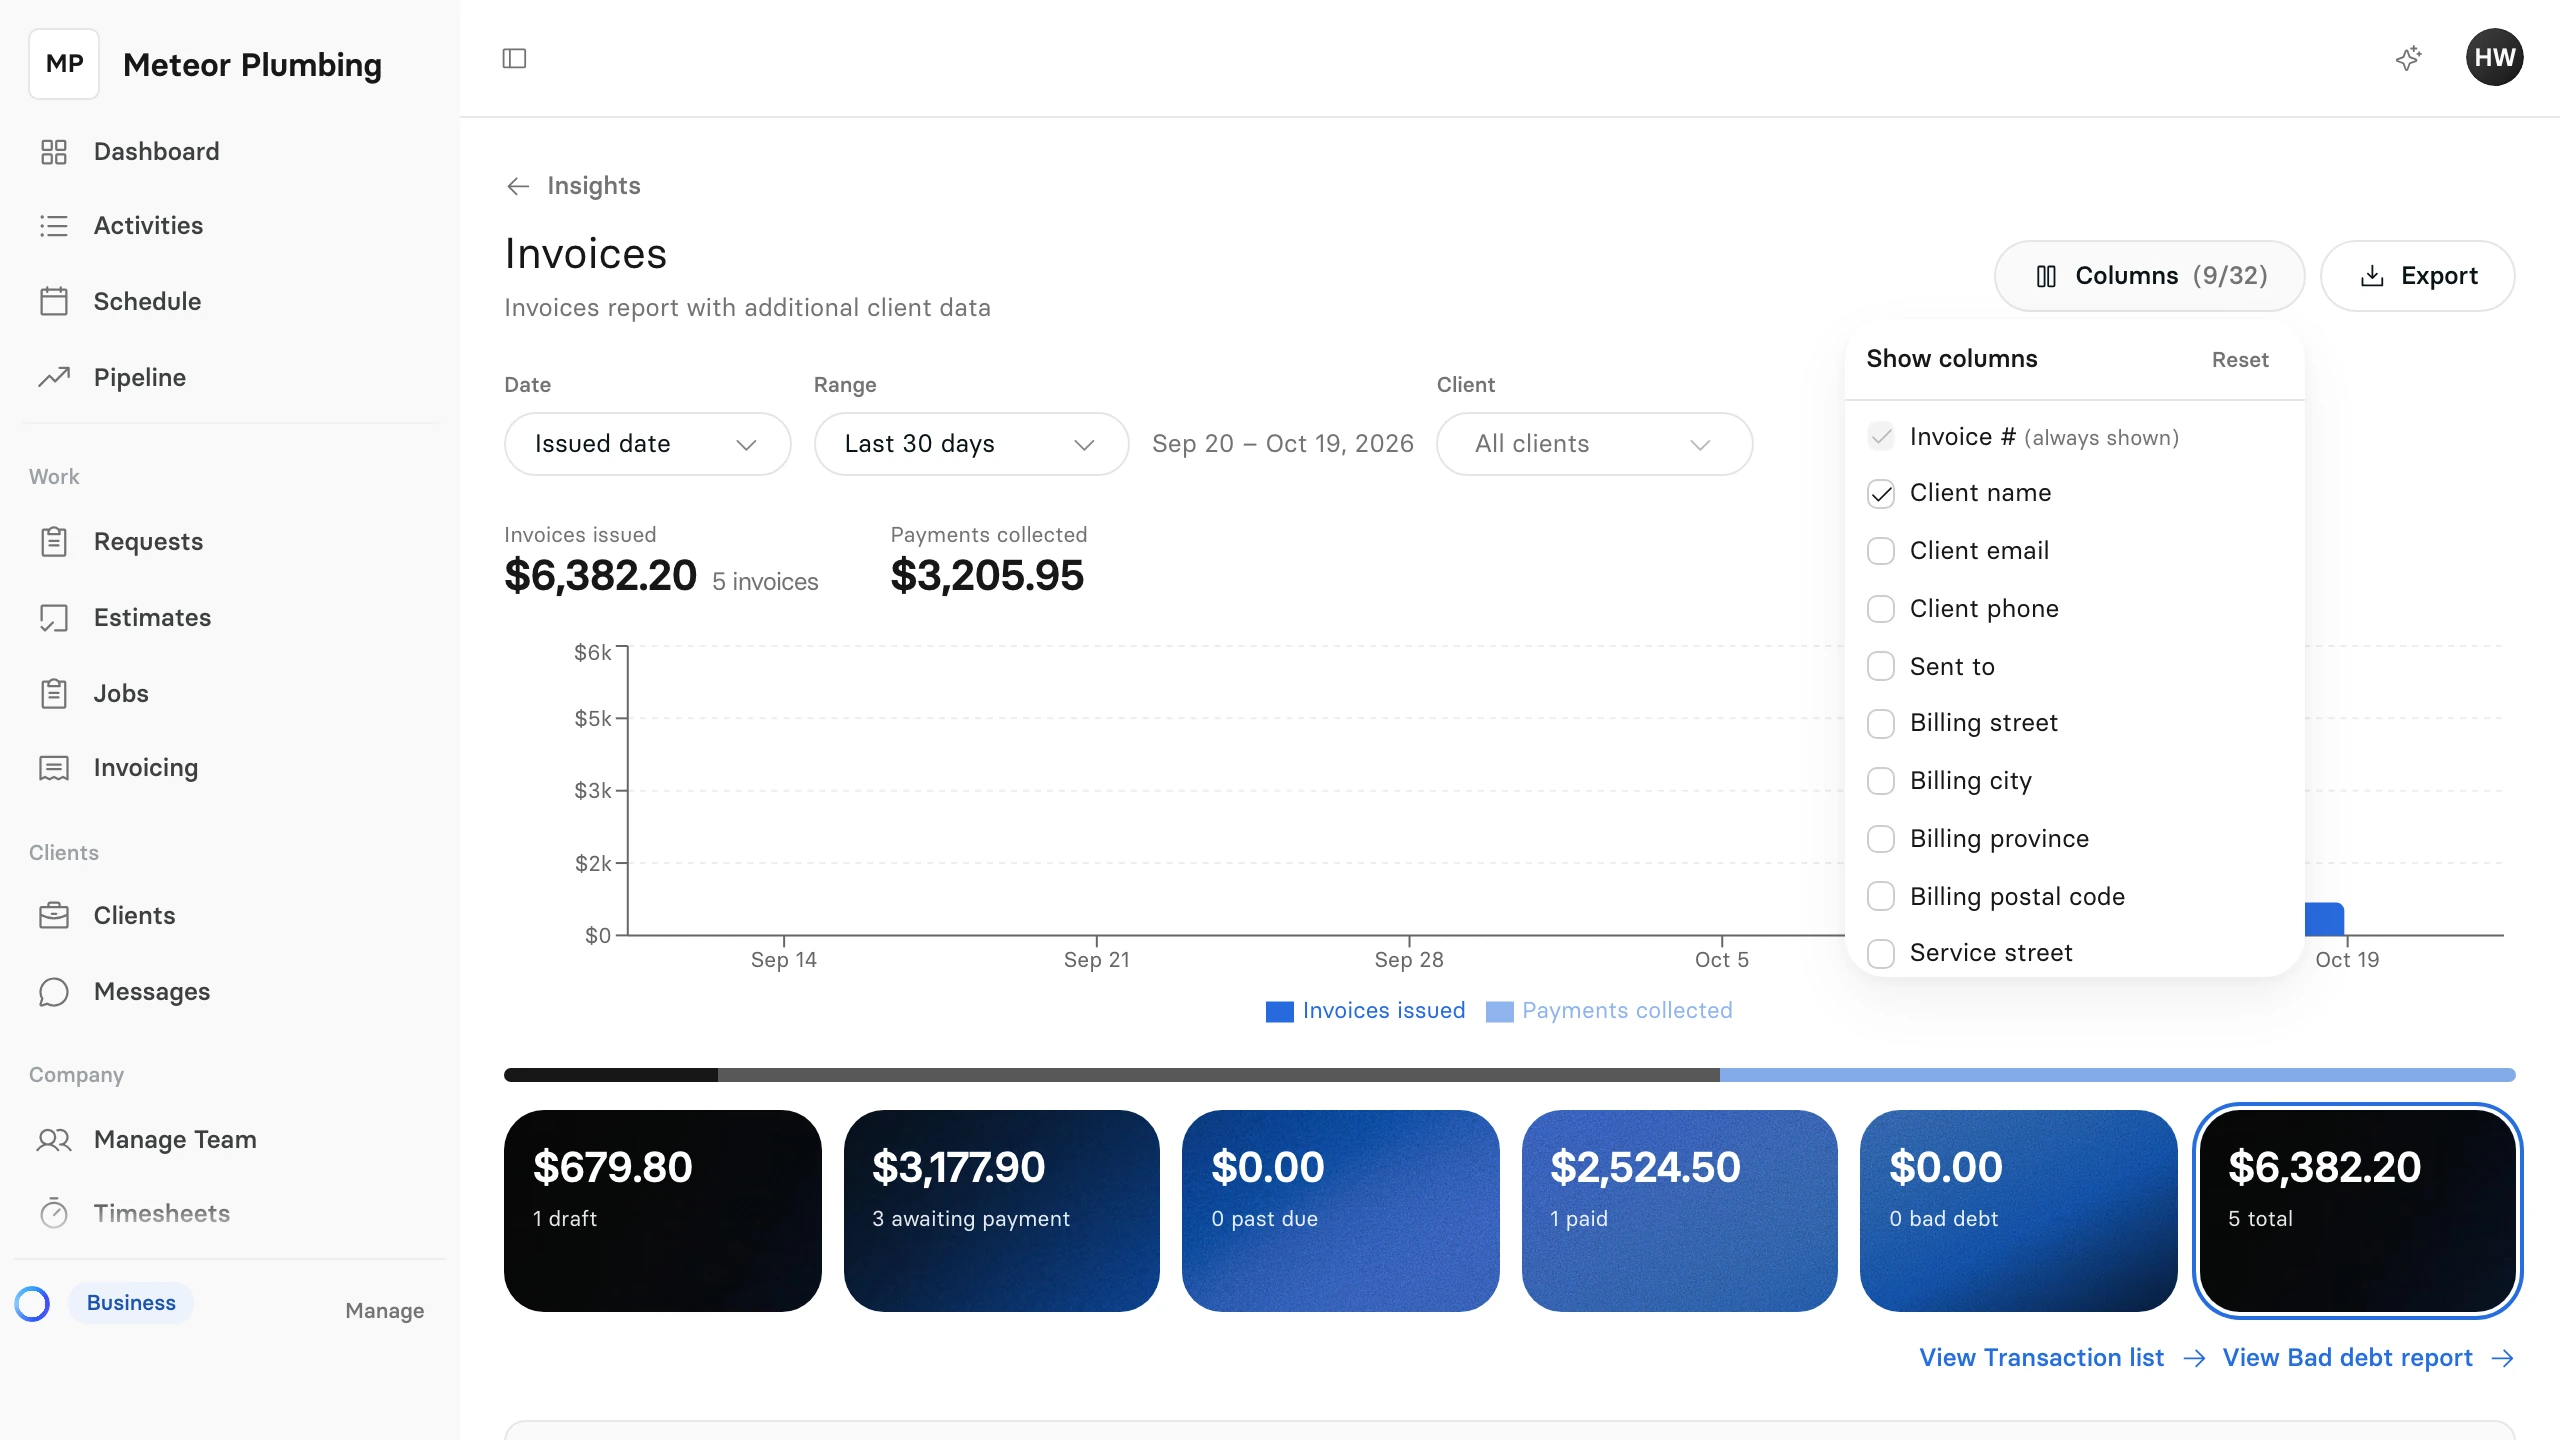
Task: Click Manage beside the Business plan
Action: pos(384,1310)
